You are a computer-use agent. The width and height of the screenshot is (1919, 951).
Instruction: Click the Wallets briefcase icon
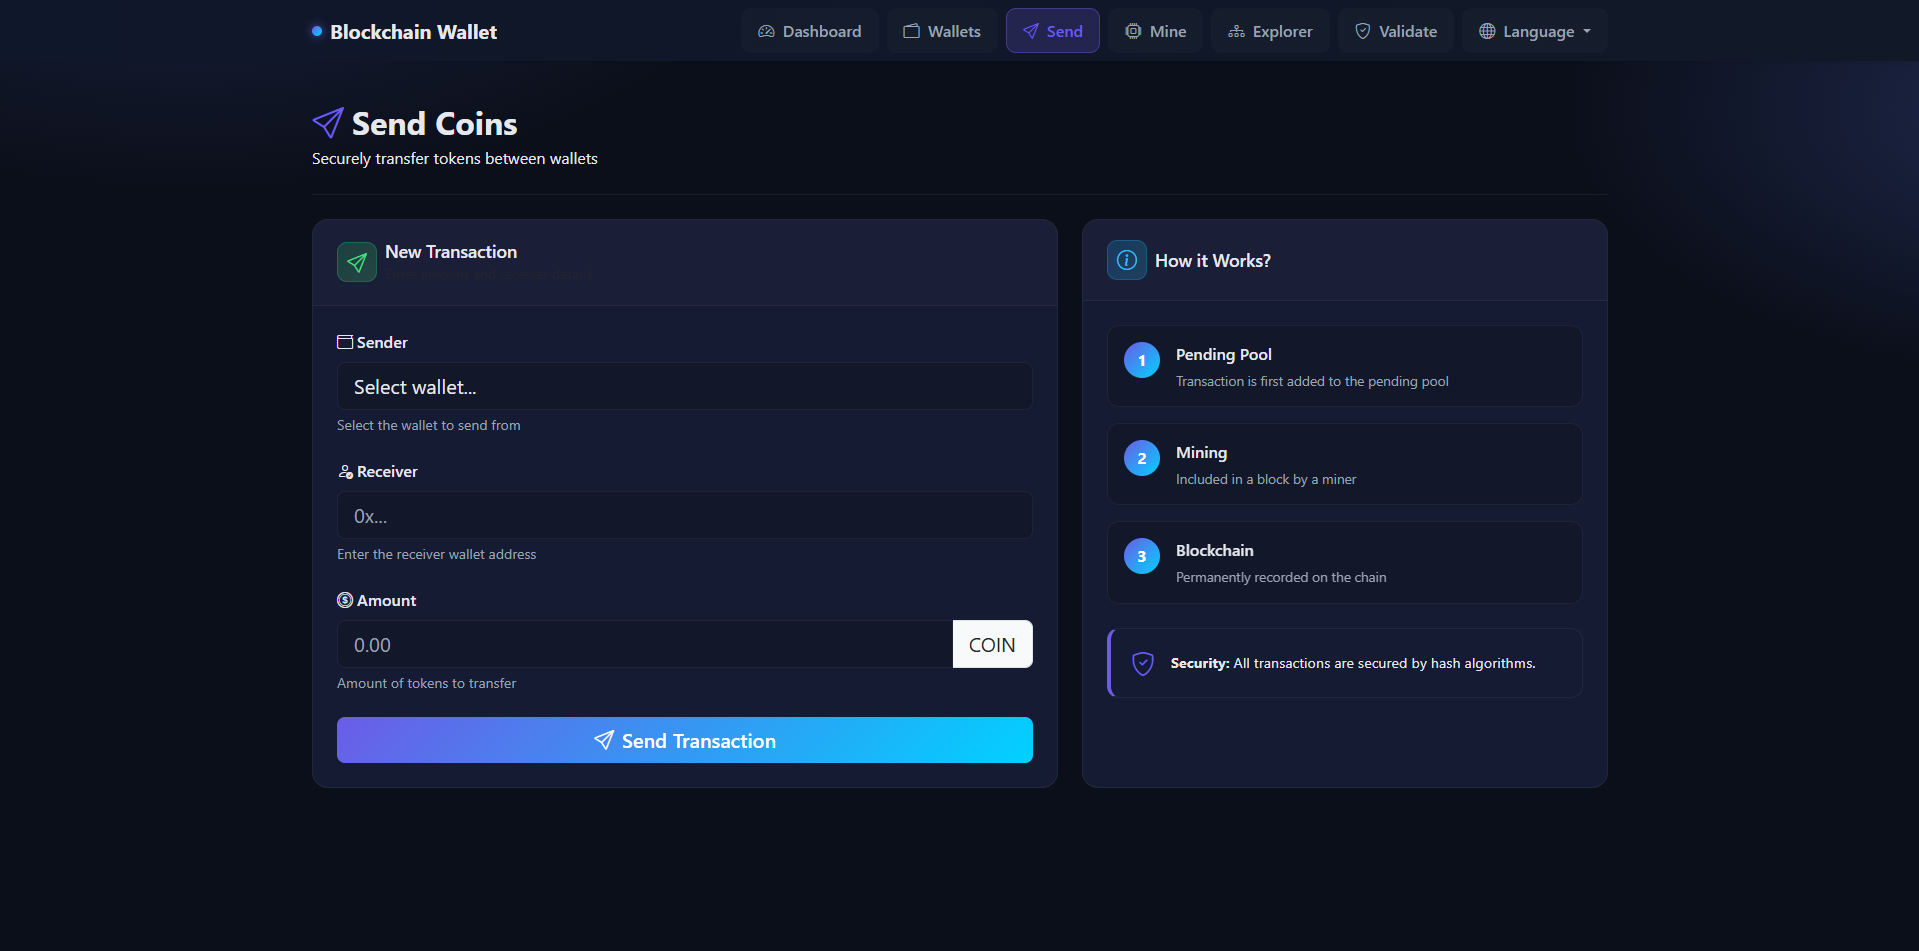point(911,31)
